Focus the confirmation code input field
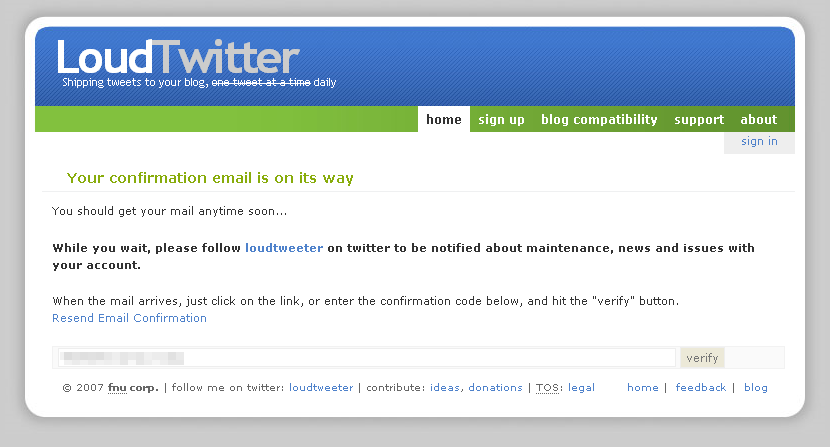The width and height of the screenshot is (830, 447). point(366,357)
